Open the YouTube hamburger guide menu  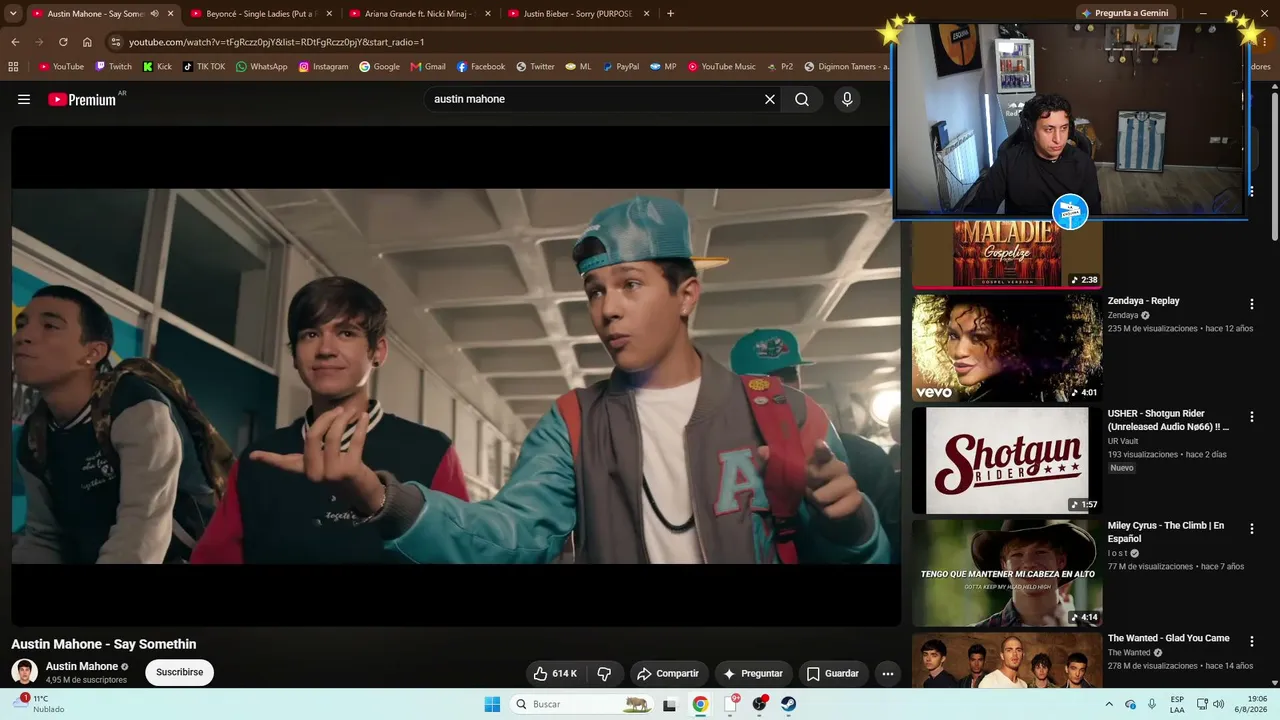[x=24, y=99]
